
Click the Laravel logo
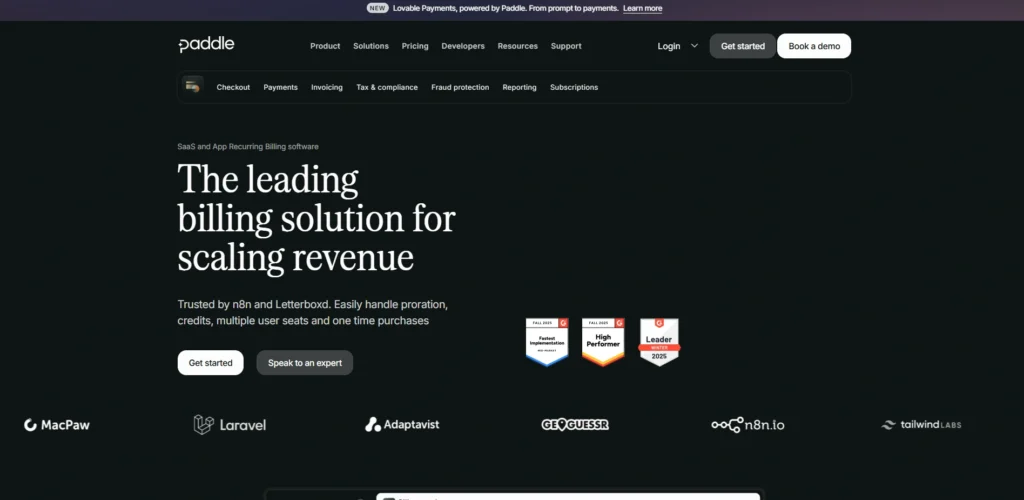(230, 425)
